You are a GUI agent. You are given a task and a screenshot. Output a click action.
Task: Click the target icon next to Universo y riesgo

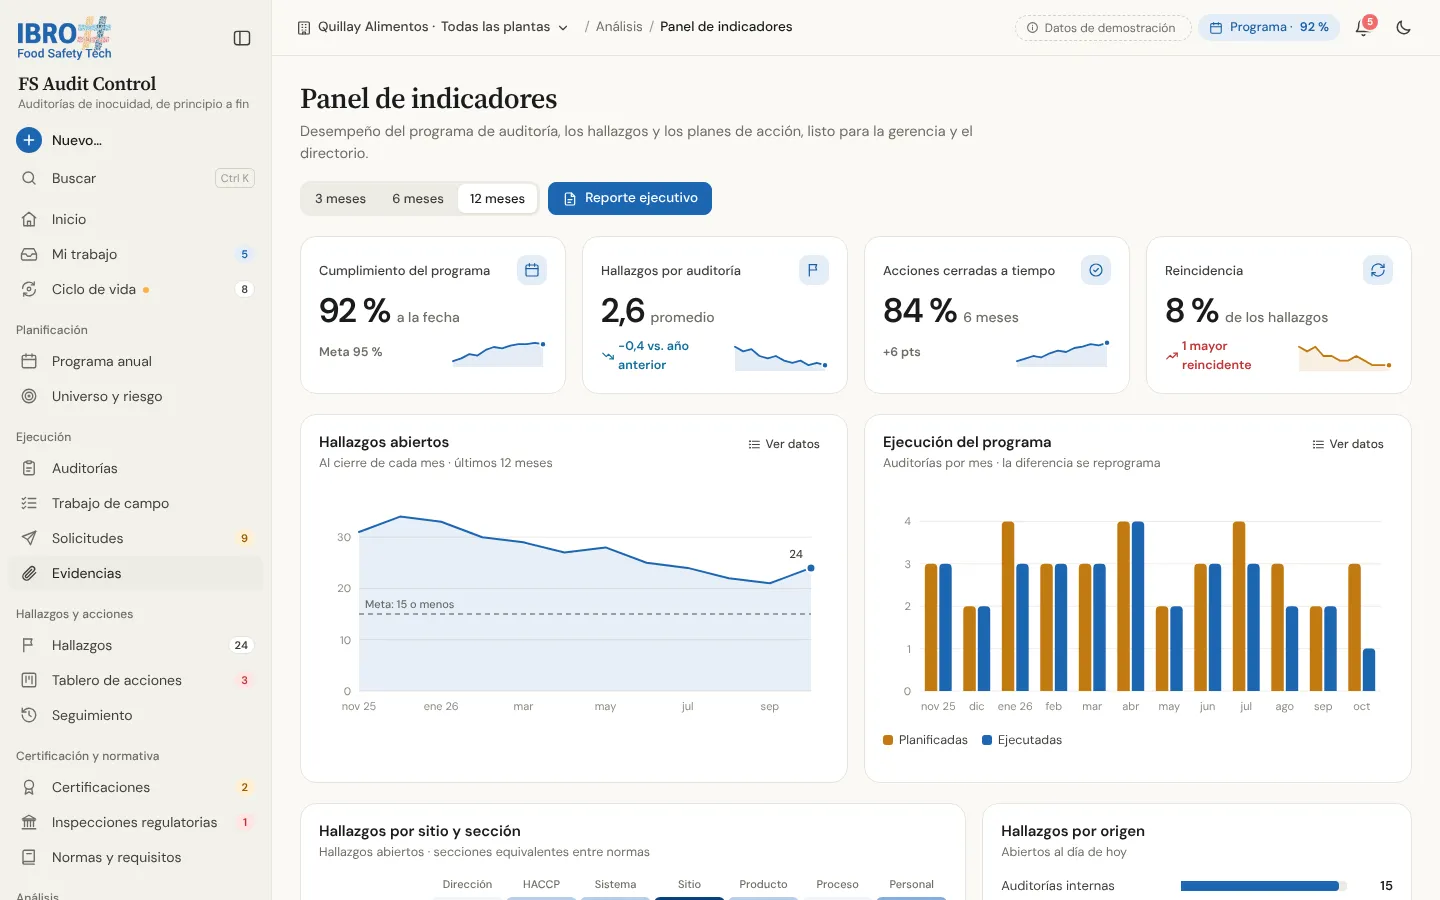point(29,396)
